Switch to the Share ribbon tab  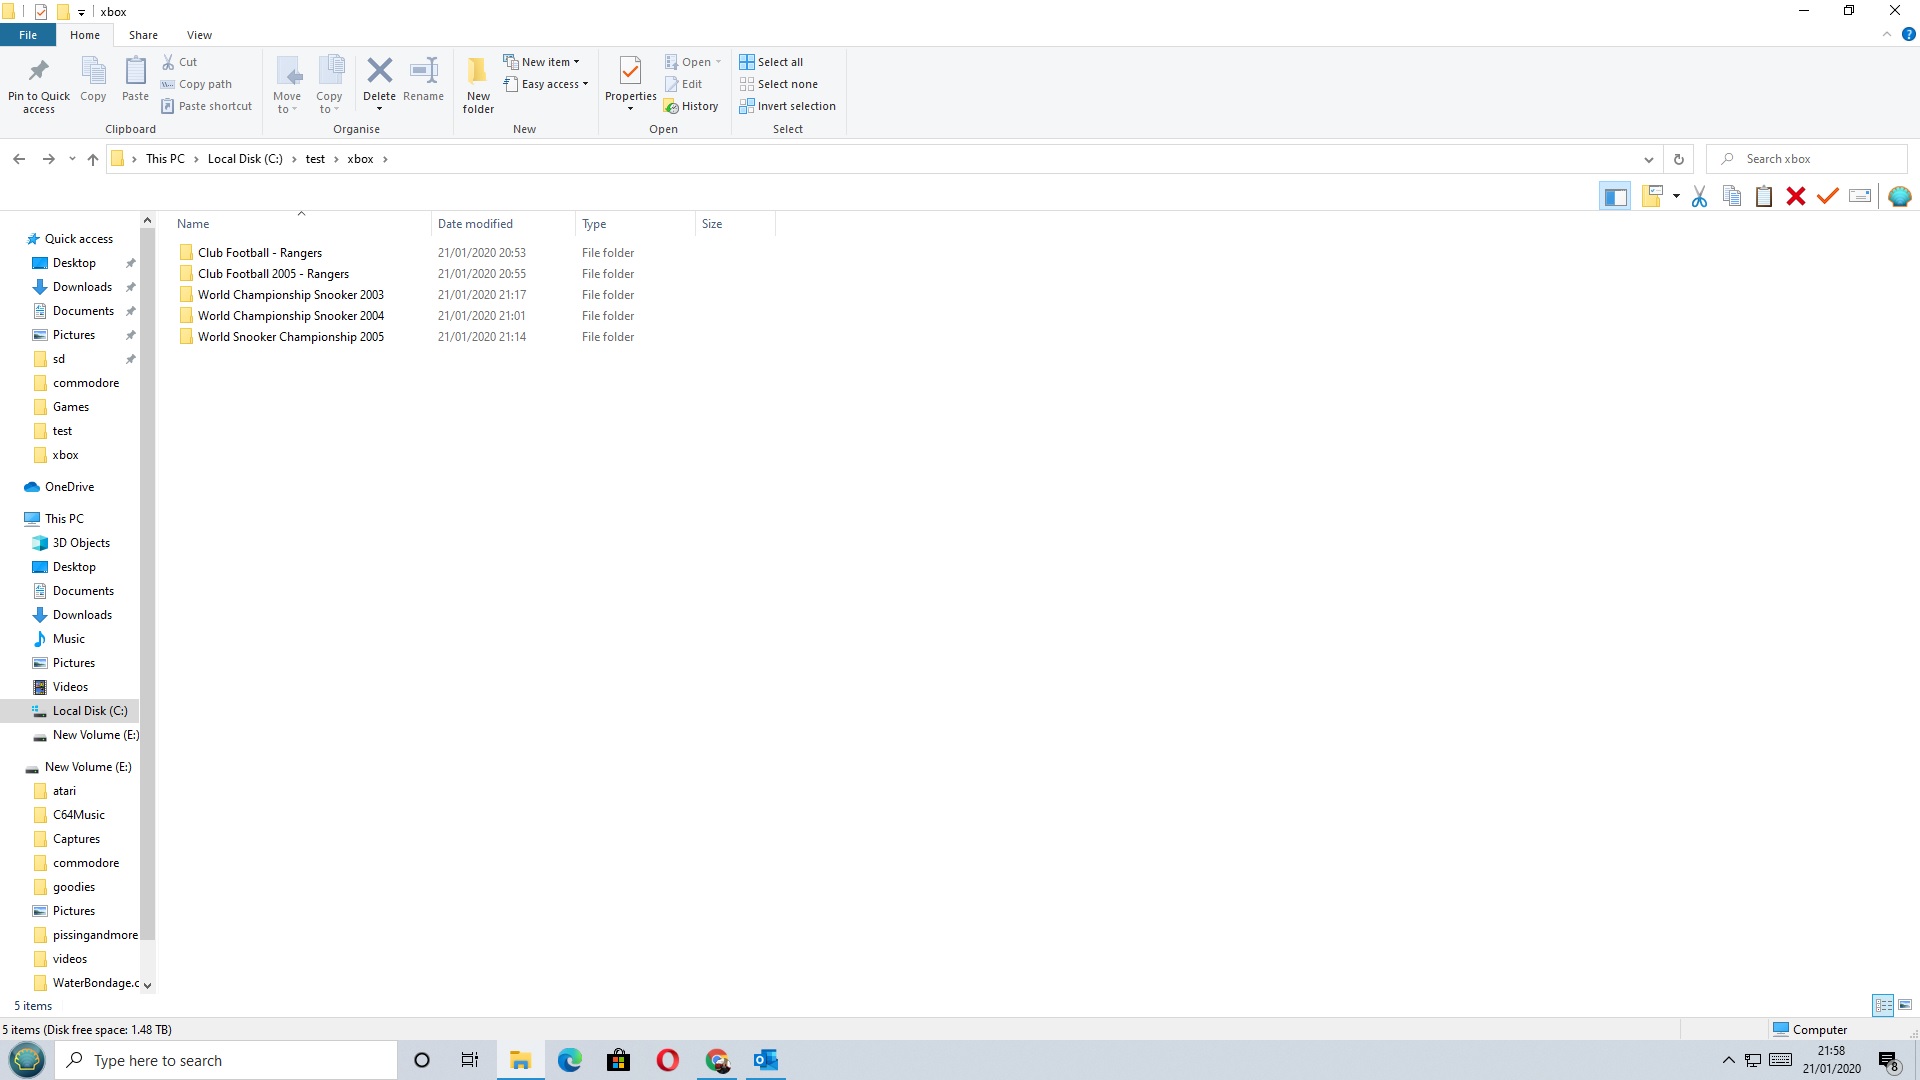click(143, 35)
